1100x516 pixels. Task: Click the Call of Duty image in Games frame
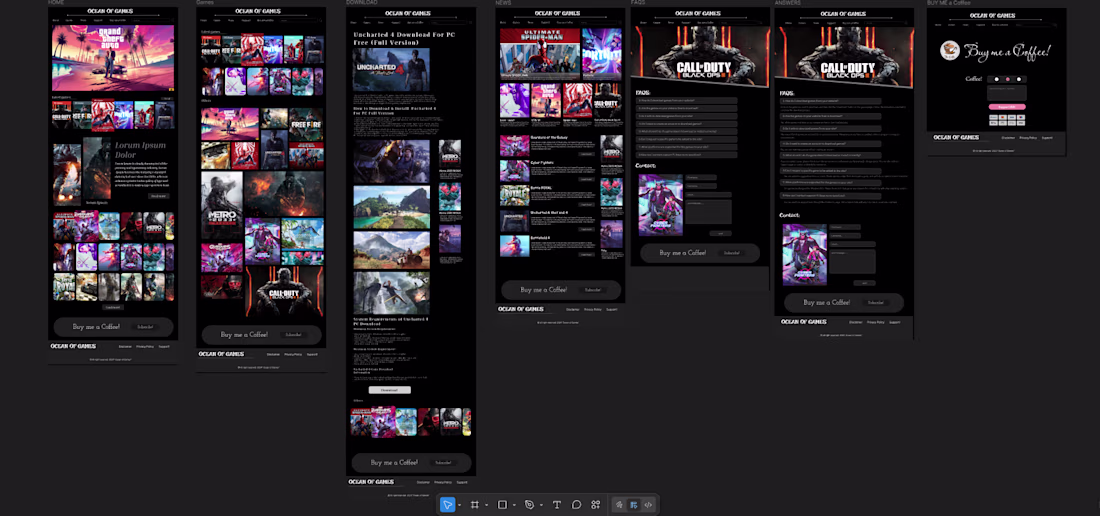[x=283, y=291]
